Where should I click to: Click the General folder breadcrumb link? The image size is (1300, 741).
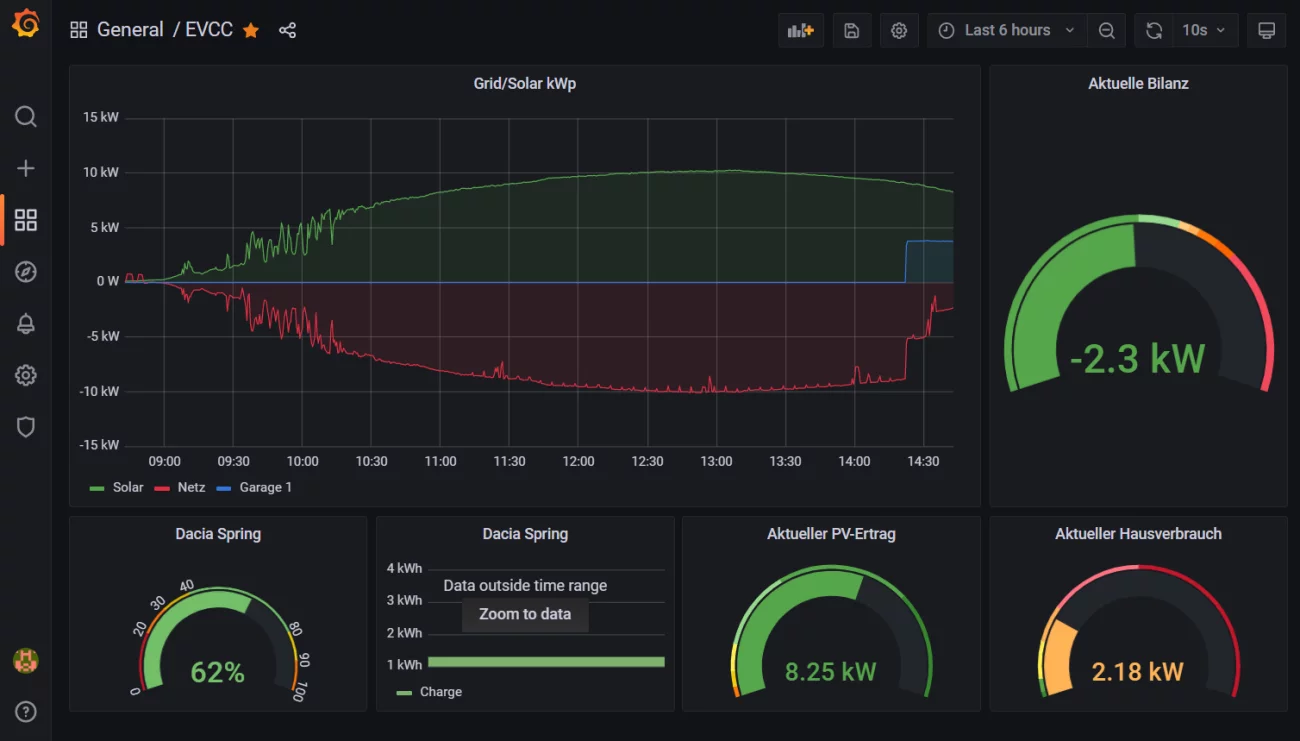point(130,30)
